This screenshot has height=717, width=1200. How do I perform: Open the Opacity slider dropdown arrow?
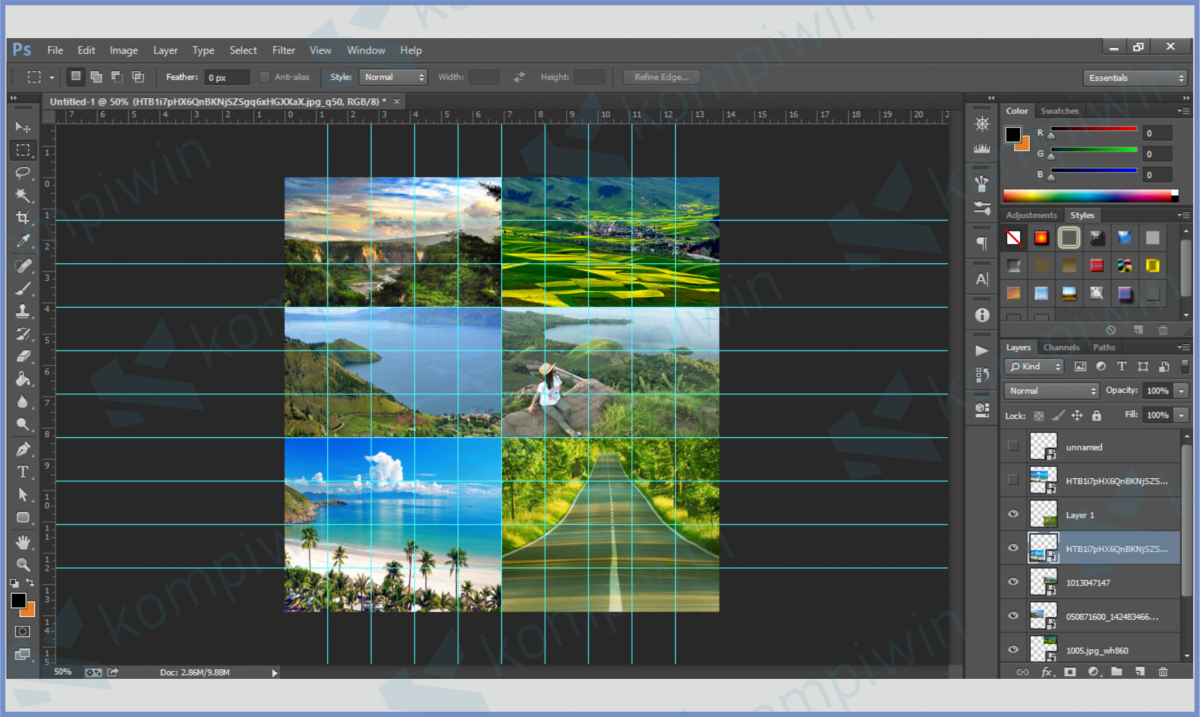(1182, 391)
